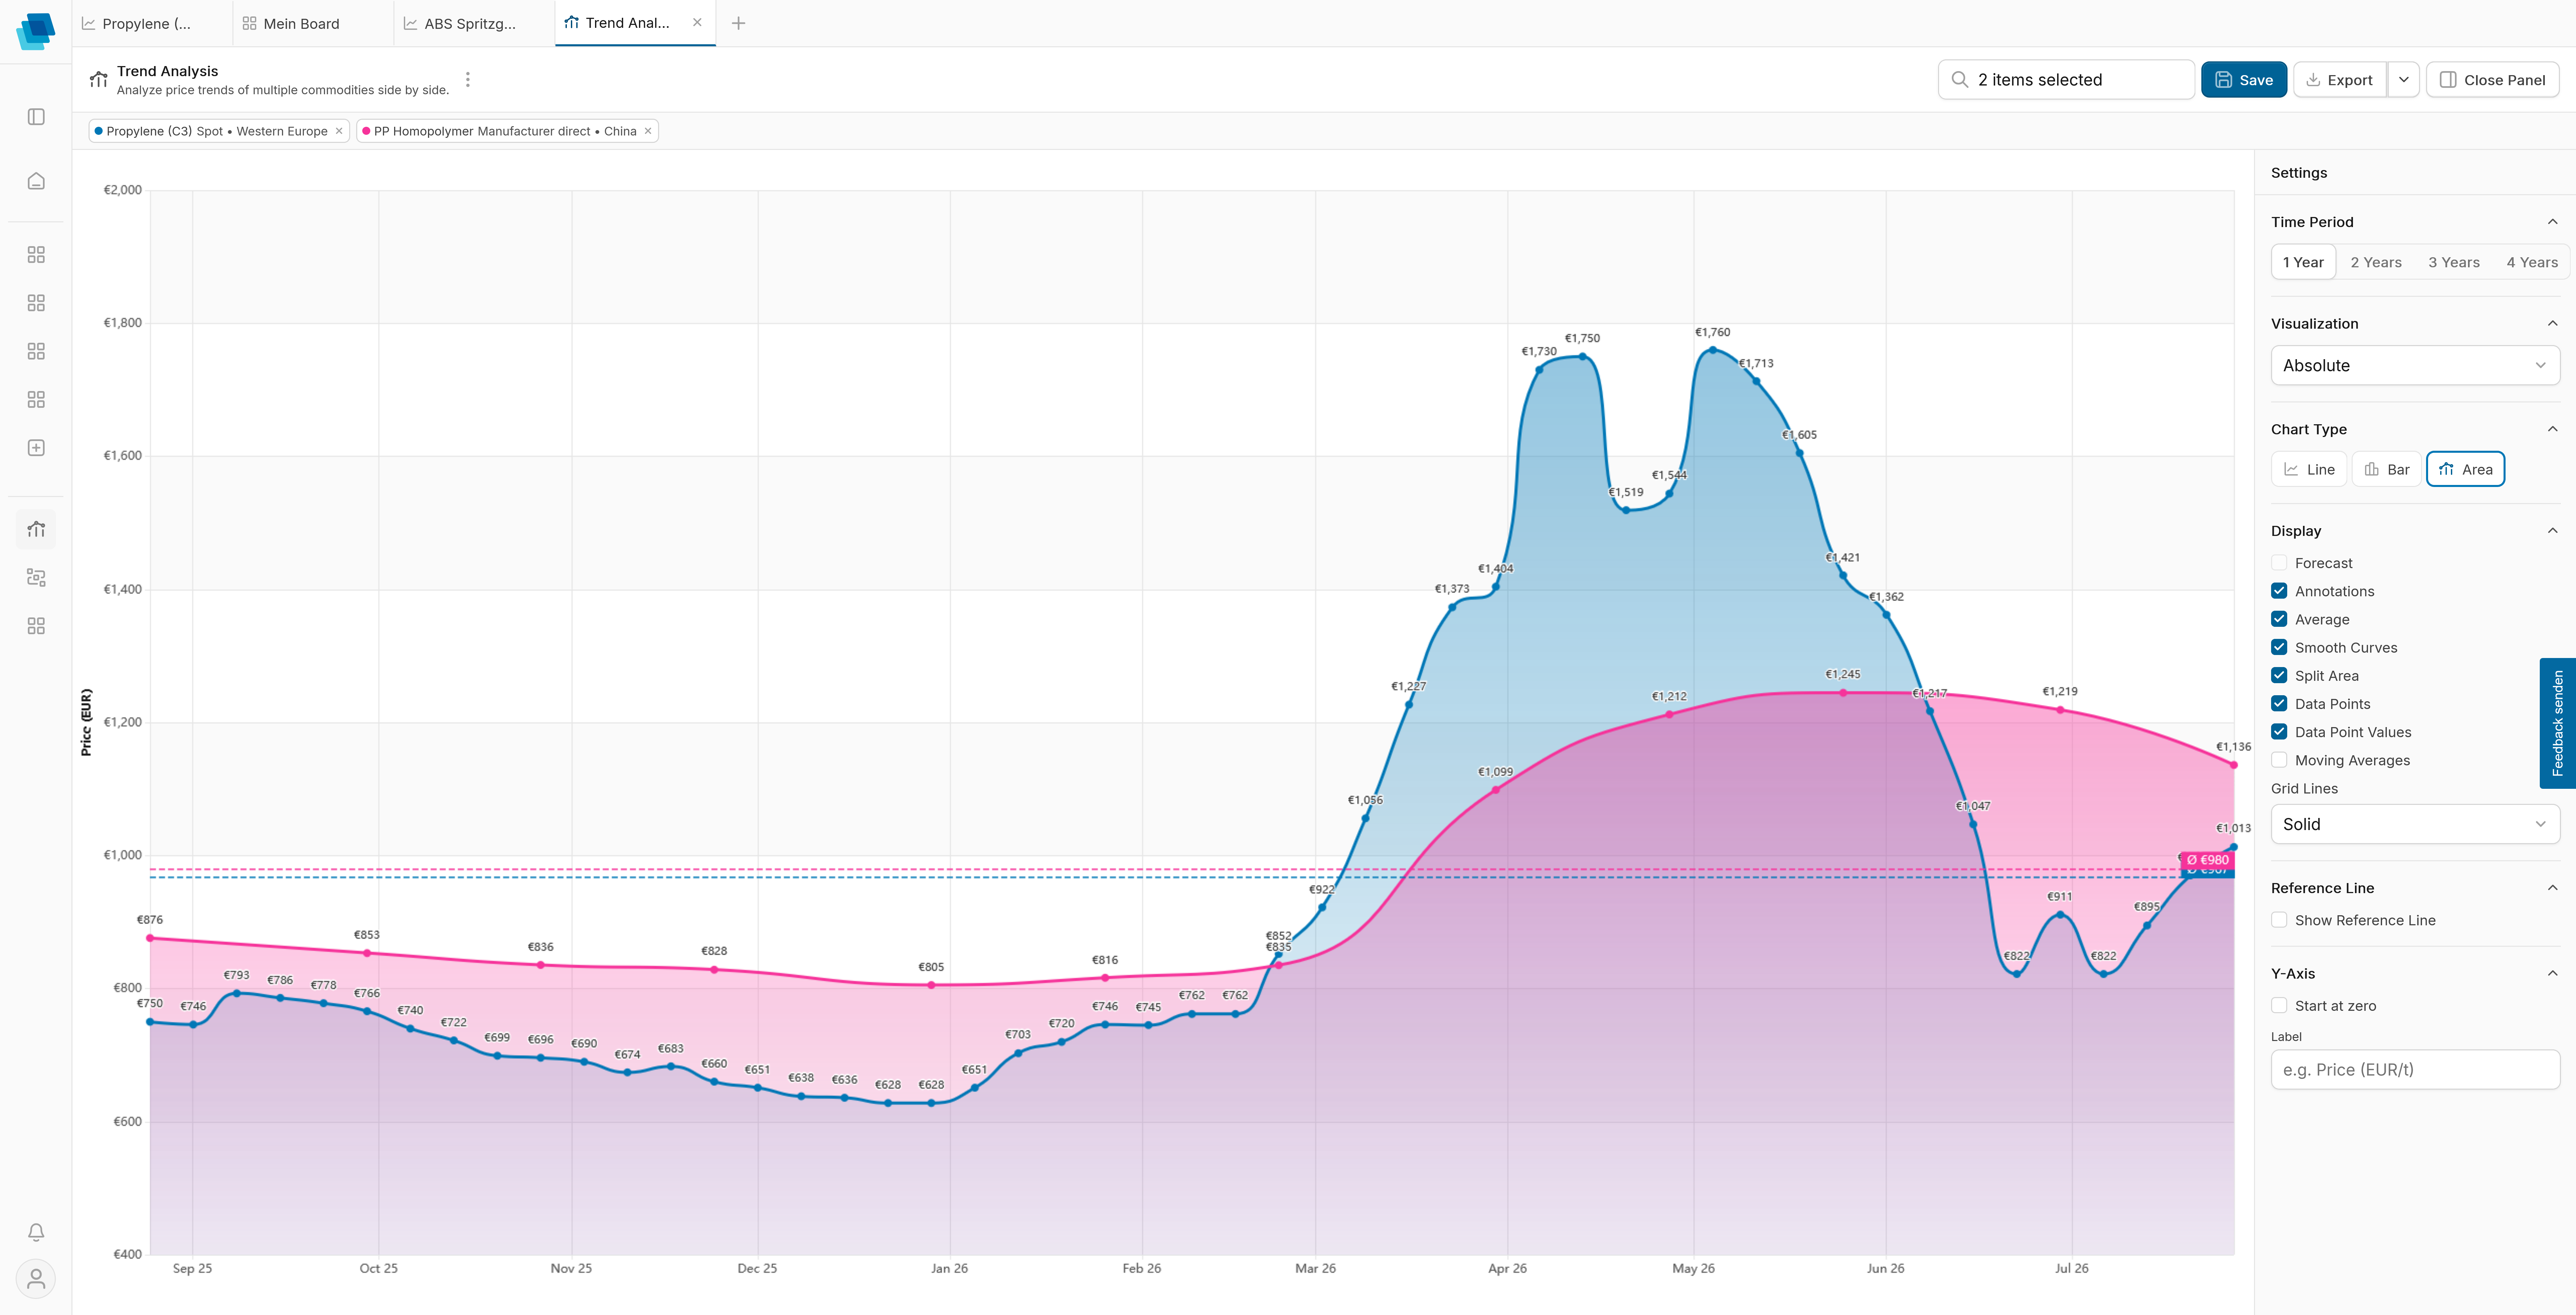Switch to the ABS Spritzg... tab
Image resolution: width=2576 pixels, height=1315 pixels.
click(x=474, y=23)
